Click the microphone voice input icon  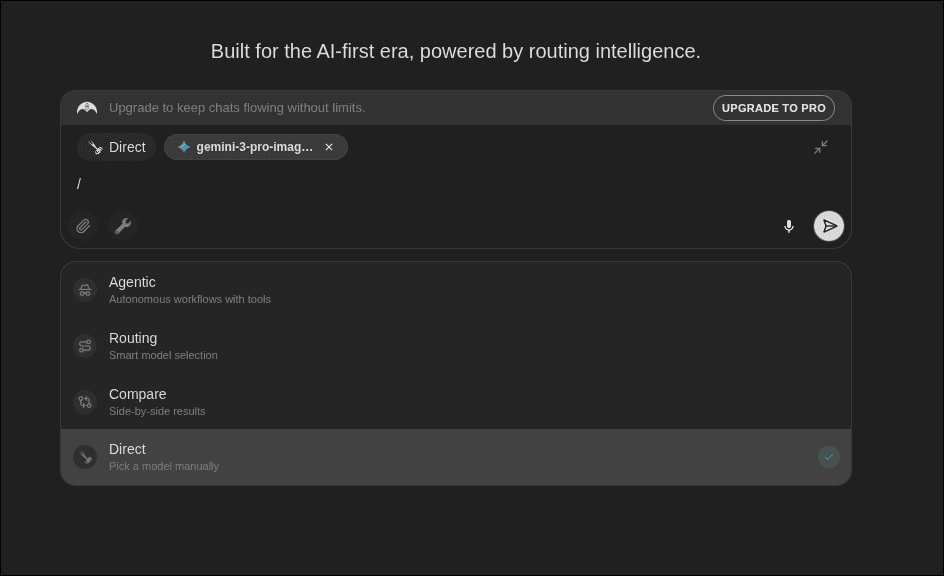(x=789, y=227)
